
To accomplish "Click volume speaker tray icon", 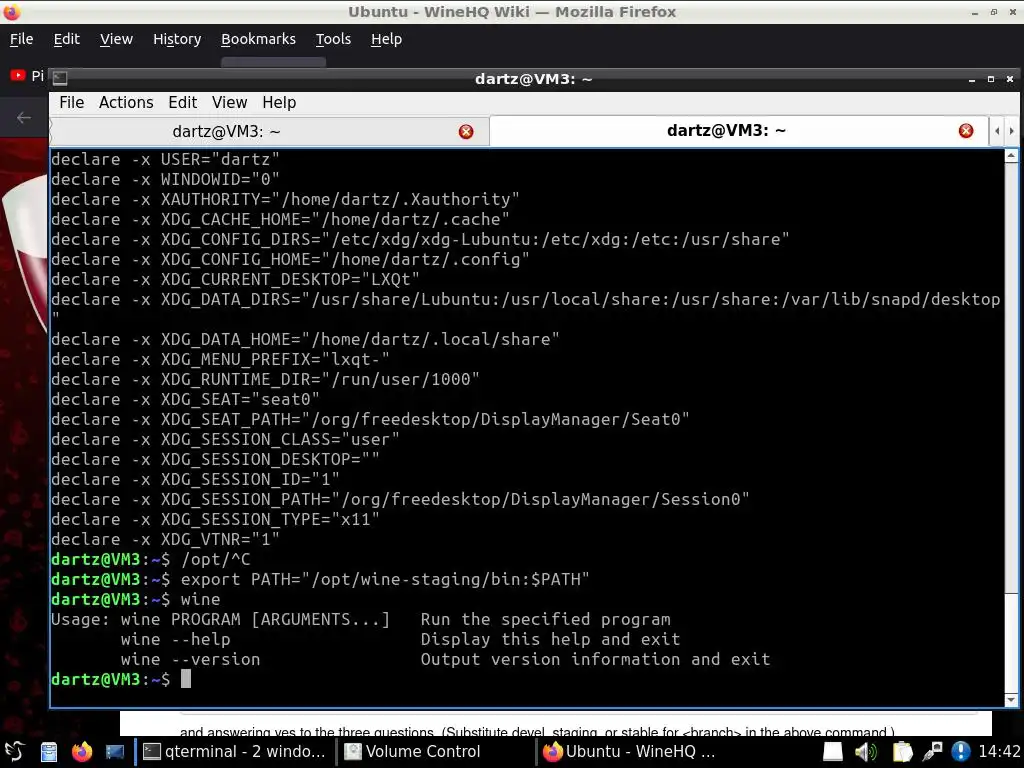I will 866,752.
